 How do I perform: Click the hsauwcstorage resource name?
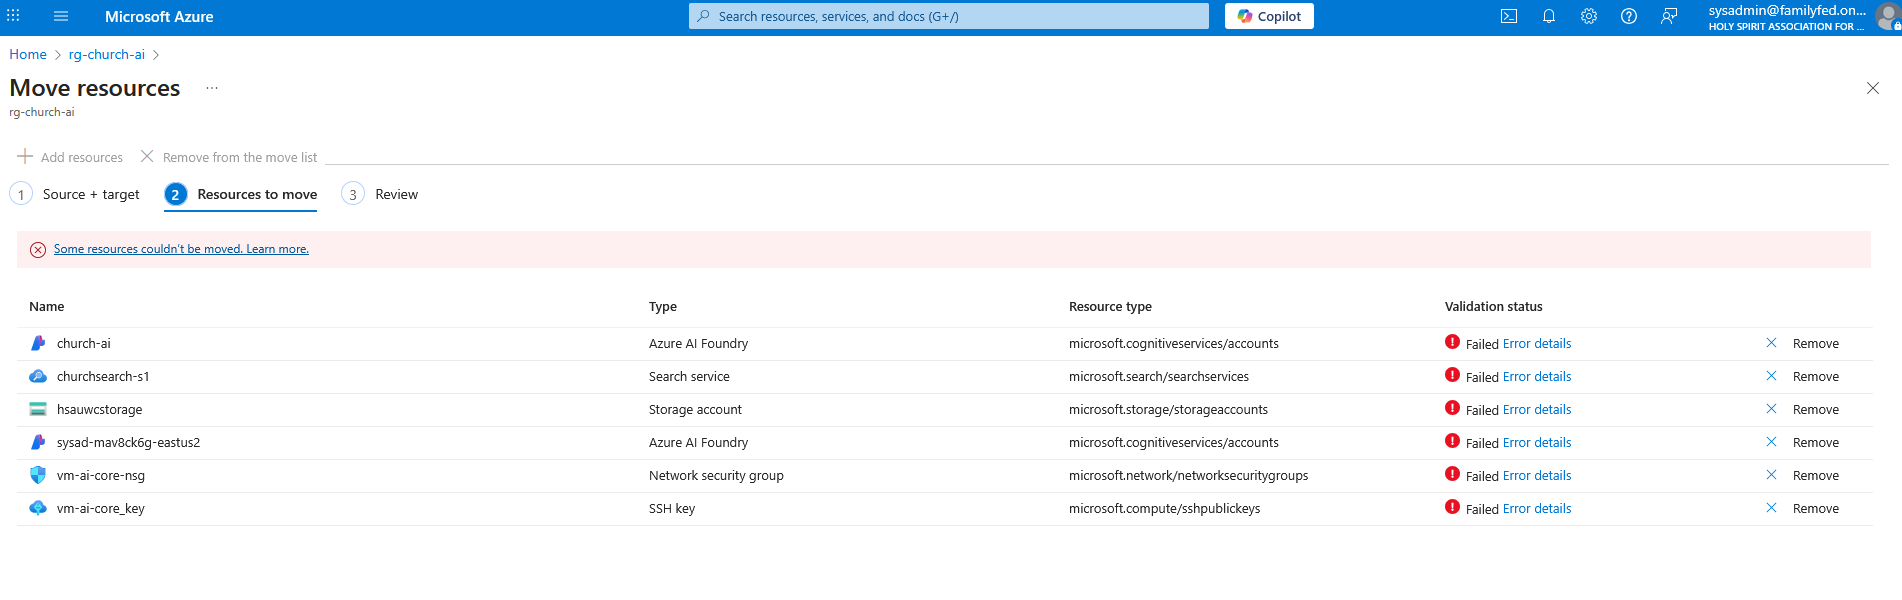[100, 409]
